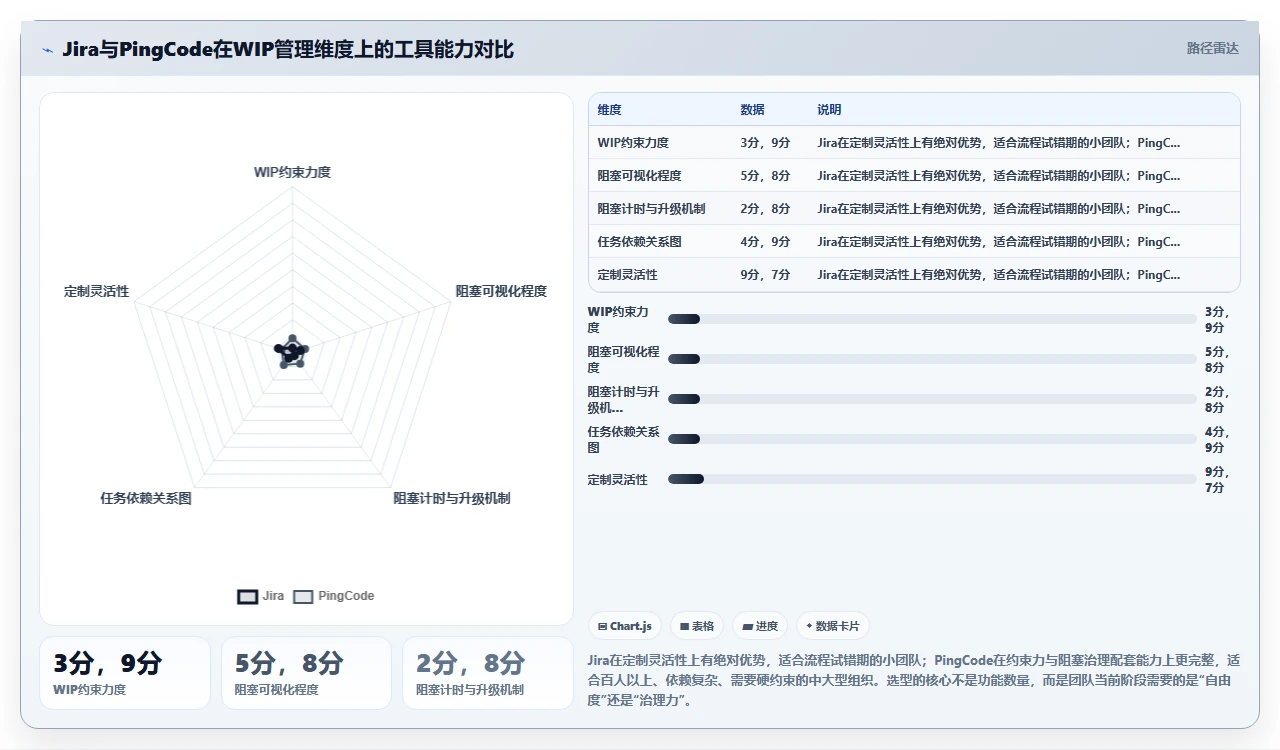Screen dimensions: 1280x750
Task: Select the "阻塞计时与升级机制" cell in the table
Action: (660, 209)
